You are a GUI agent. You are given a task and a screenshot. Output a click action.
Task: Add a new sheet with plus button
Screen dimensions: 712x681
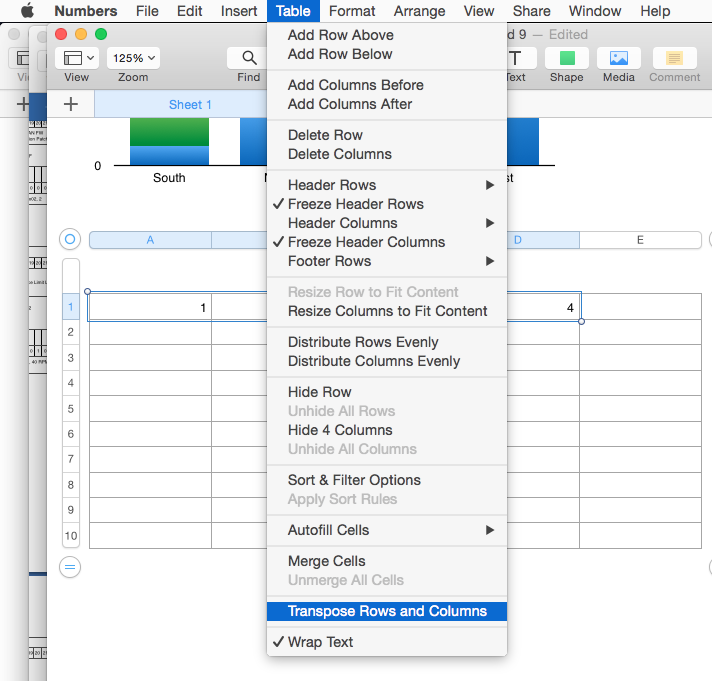[70, 104]
